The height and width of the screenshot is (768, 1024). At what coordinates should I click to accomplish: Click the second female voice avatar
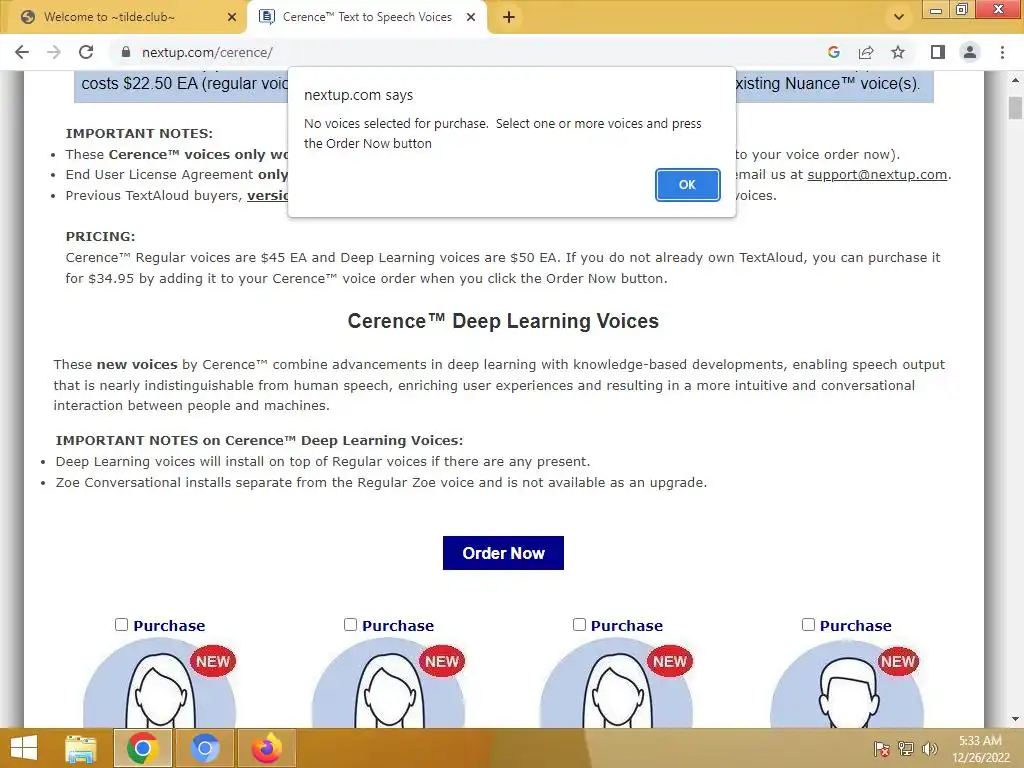pos(389,684)
